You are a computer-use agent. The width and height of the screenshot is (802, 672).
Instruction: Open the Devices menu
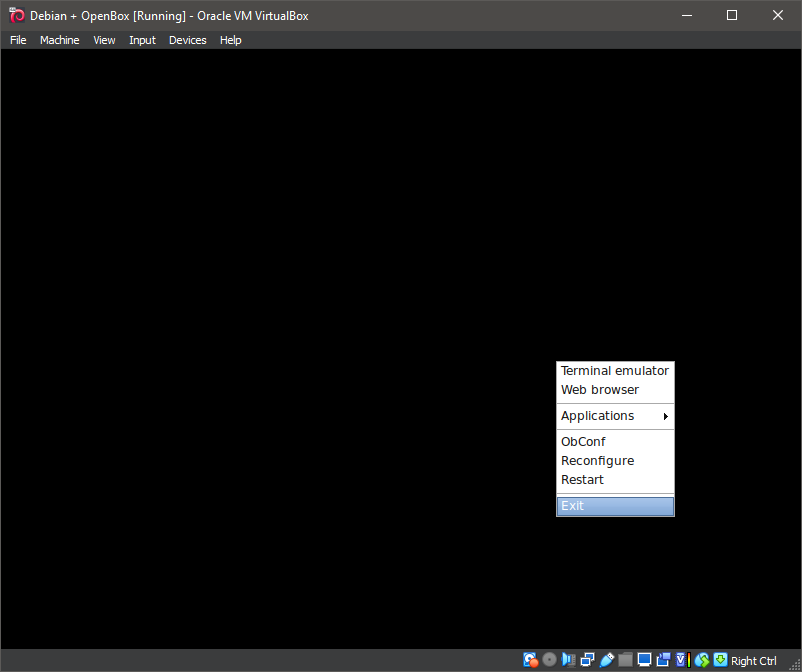[187, 40]
